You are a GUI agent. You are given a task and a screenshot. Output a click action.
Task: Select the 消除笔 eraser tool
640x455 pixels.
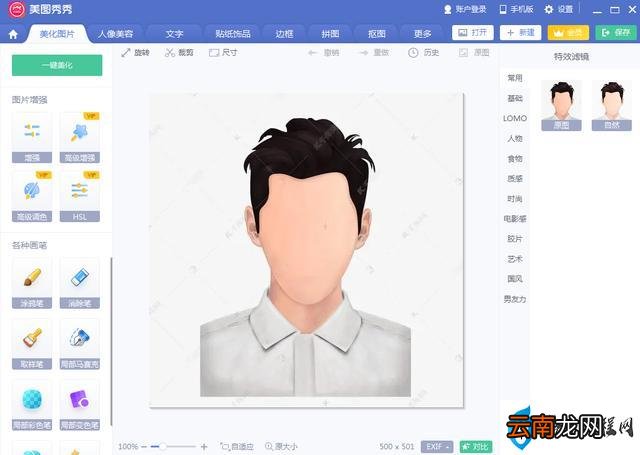tap(80, 283)
